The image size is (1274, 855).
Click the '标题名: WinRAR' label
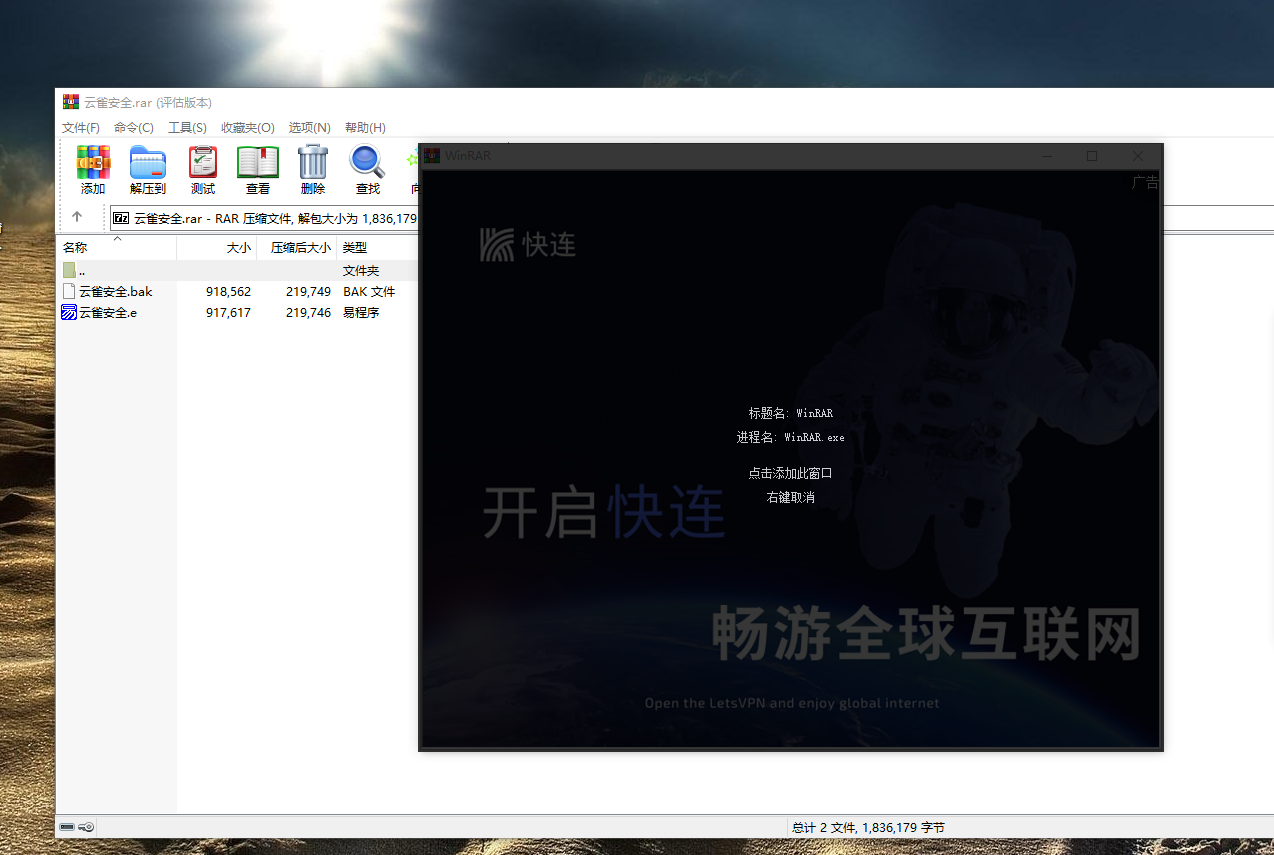pos(790,412)
